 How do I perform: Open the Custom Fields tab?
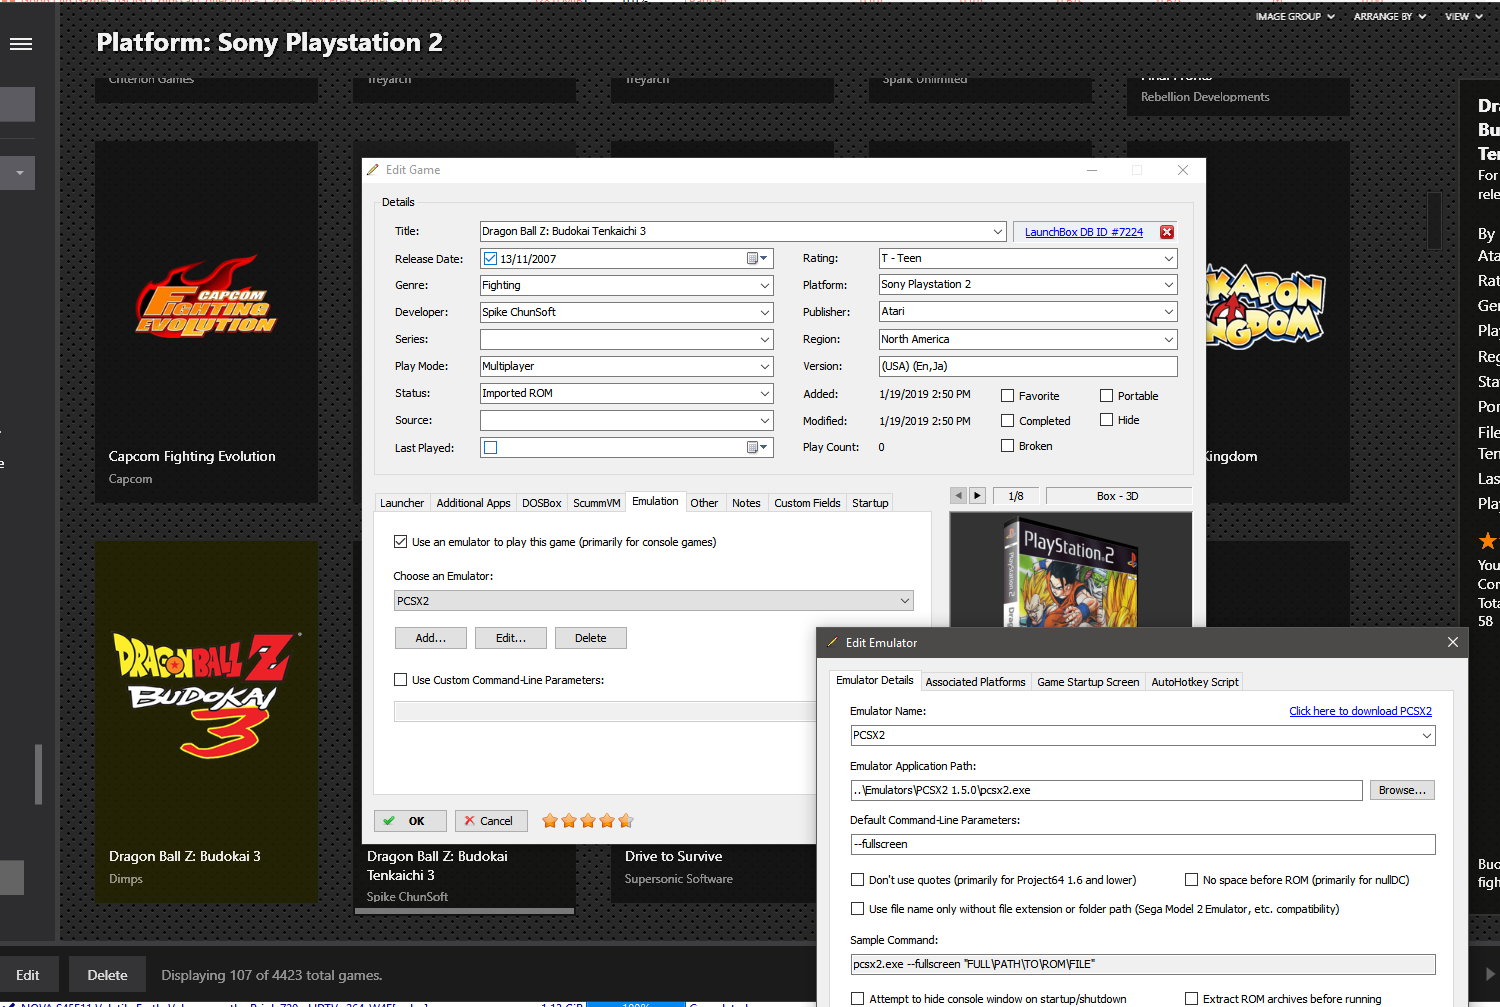coord(807,503)
